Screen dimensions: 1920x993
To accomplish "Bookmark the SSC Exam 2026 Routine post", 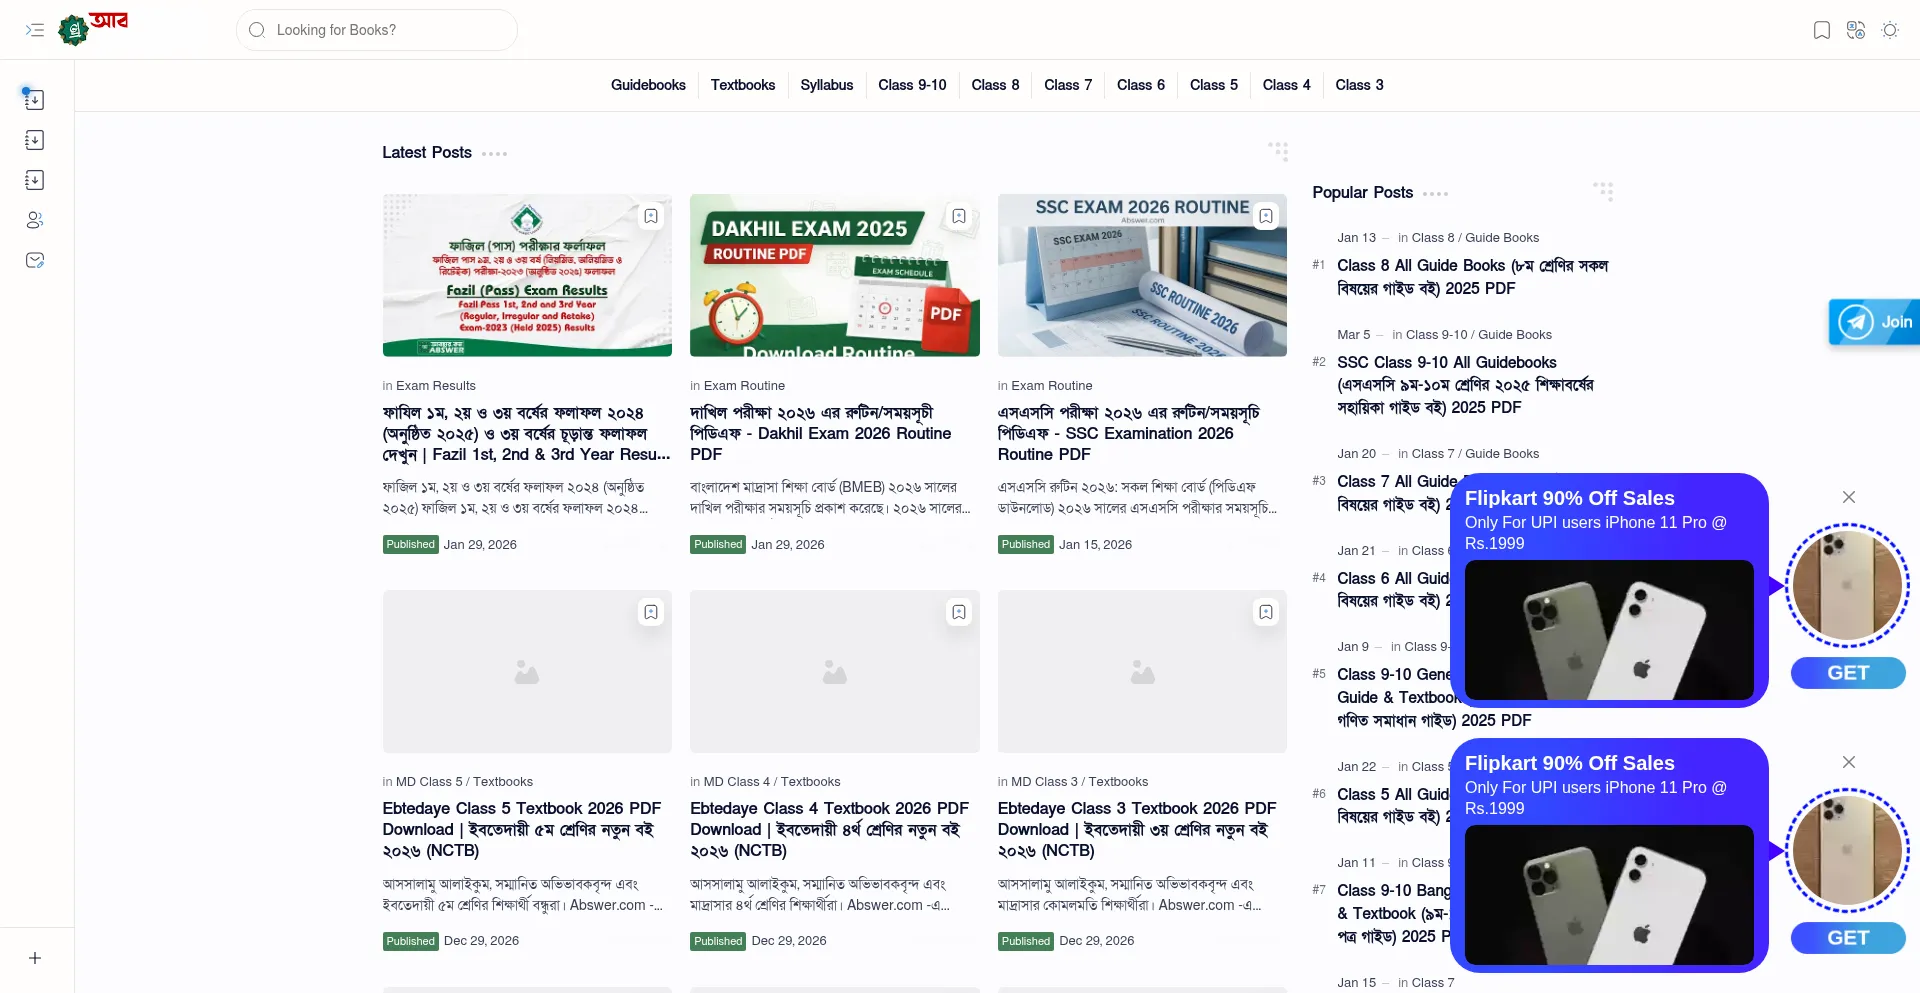I will (x=1266, y=216).
